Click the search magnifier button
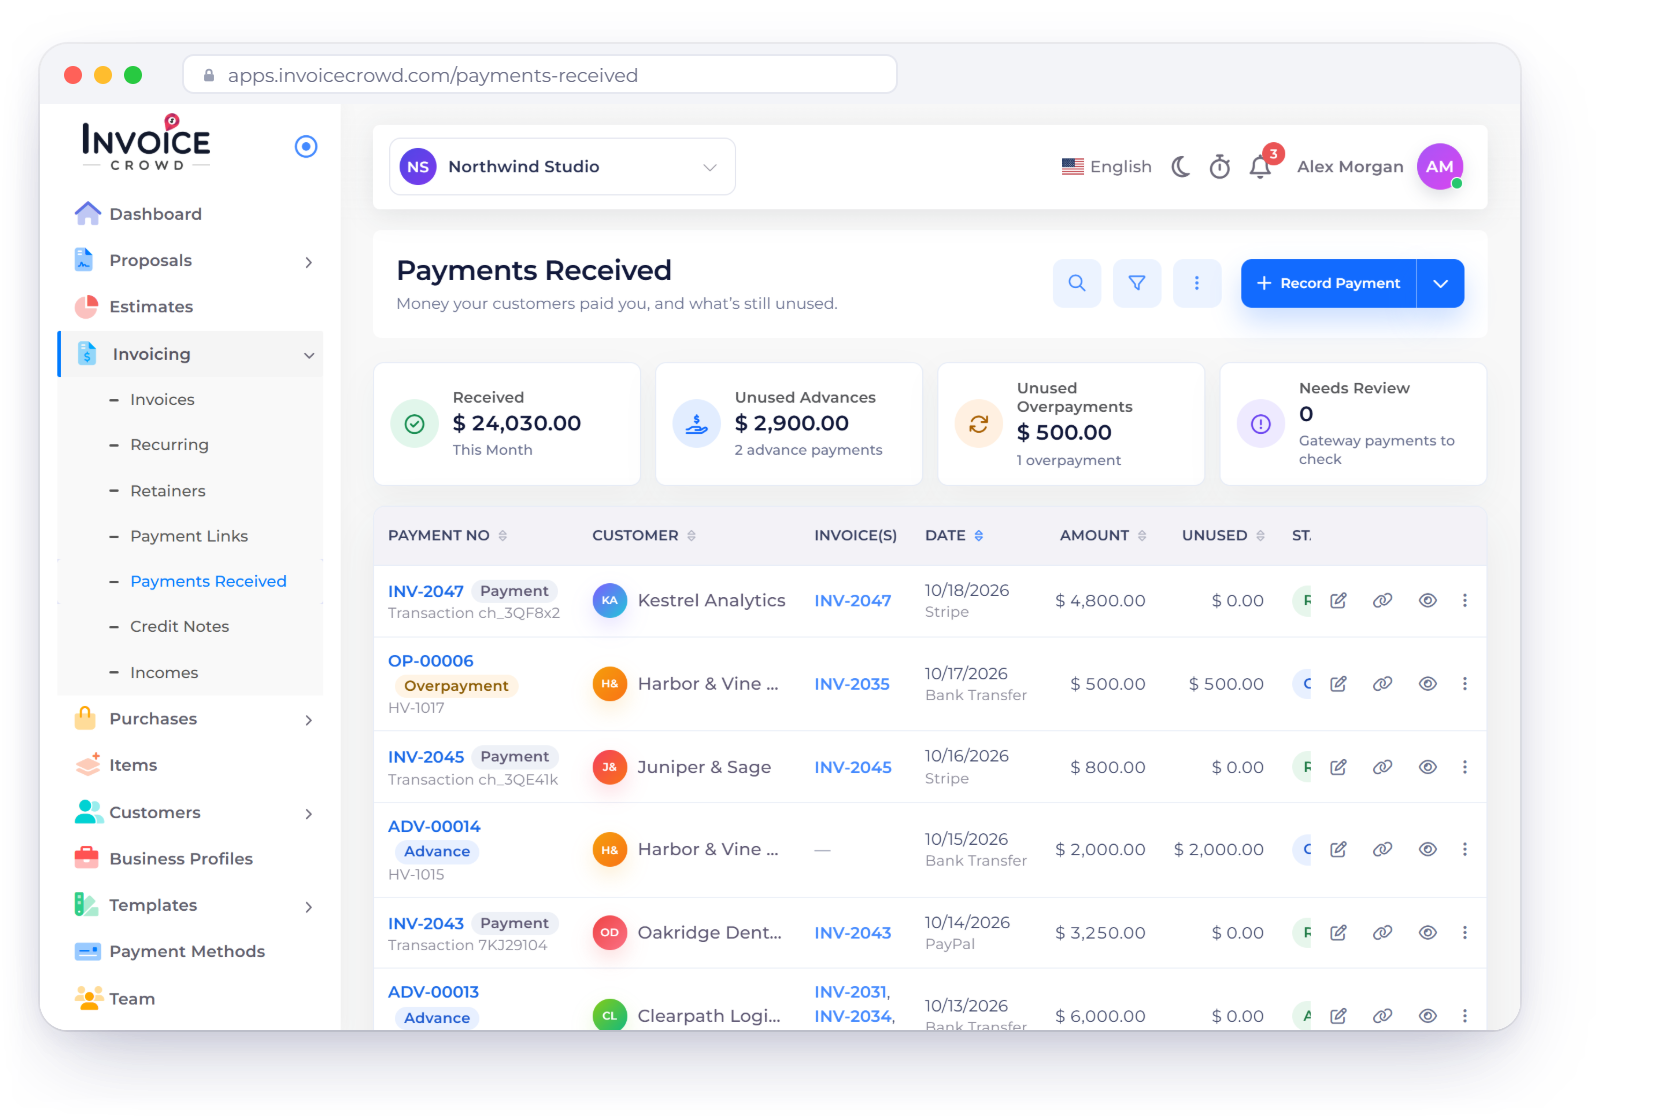Image resolution: width=1680 pixels, height=1120 pixels. coord(1077,283)
